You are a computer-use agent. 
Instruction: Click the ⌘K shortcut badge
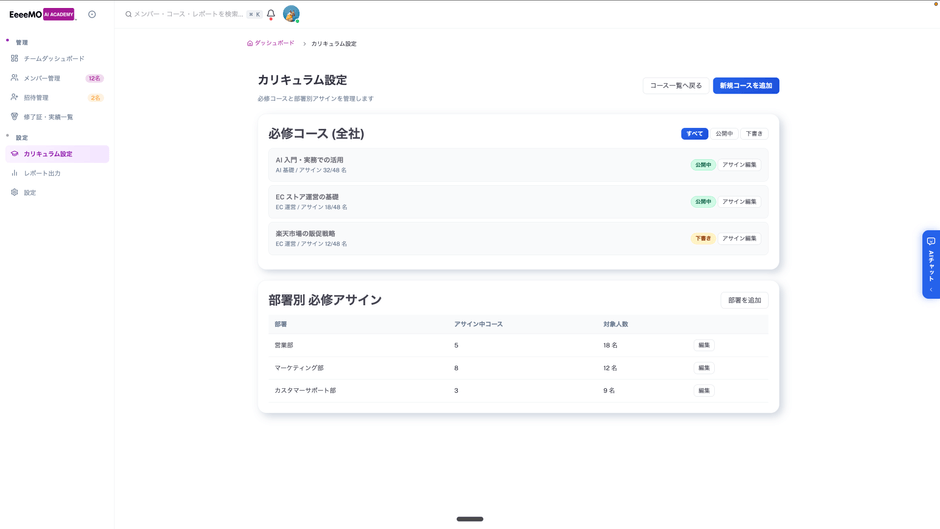tap(255, 14)
